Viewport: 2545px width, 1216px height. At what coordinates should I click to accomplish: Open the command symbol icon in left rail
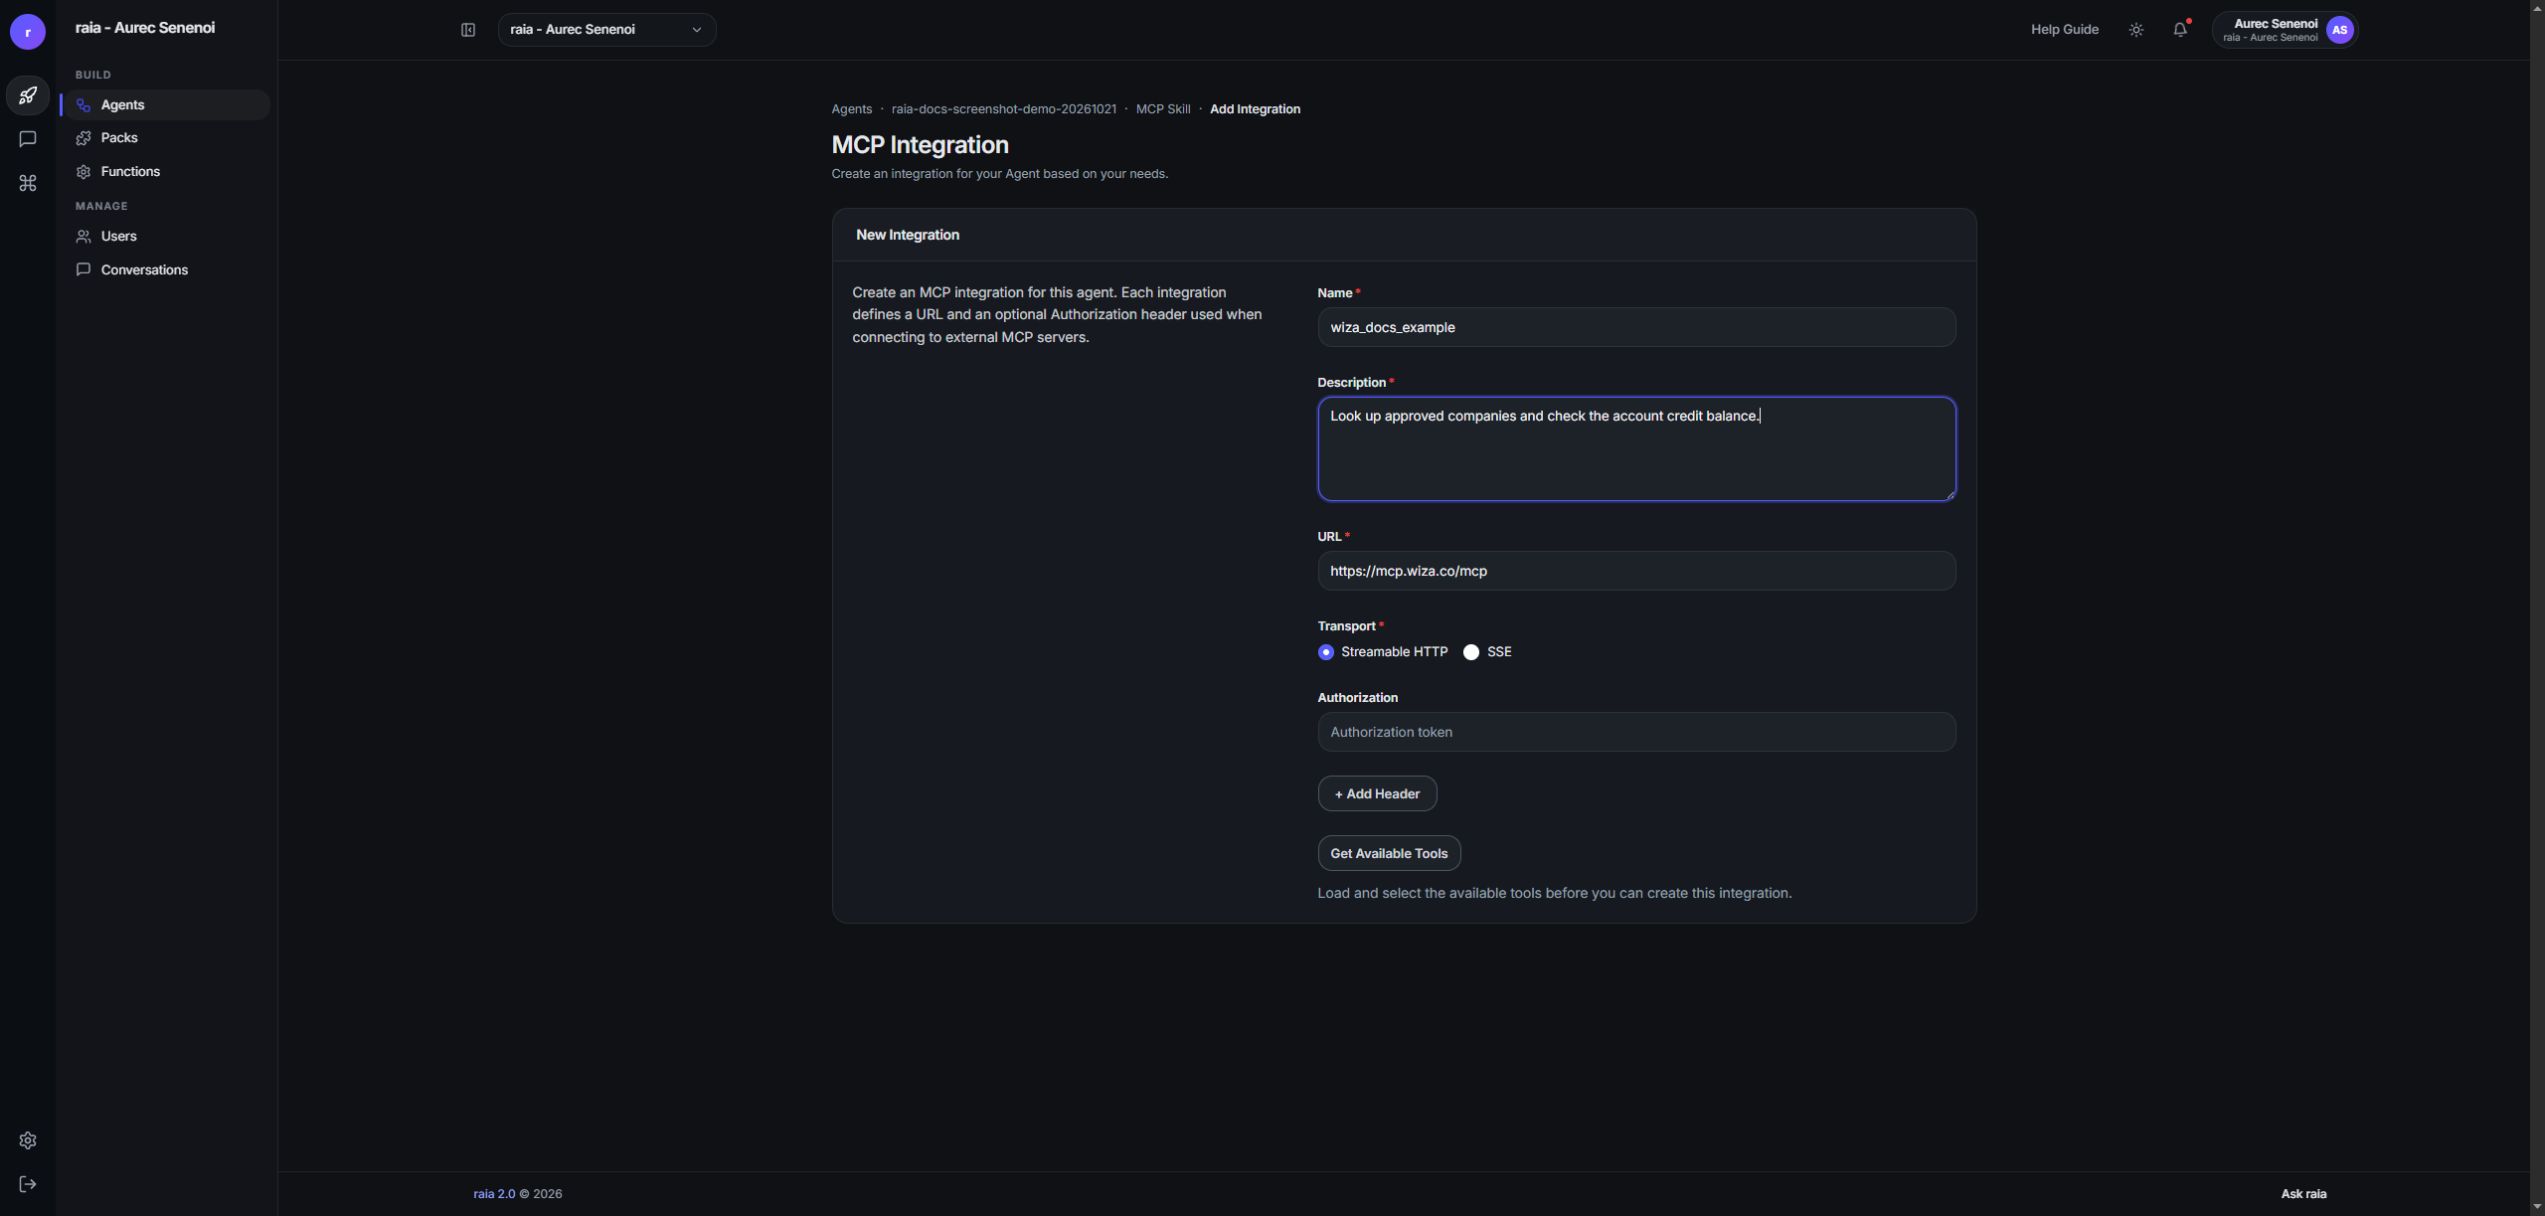point(27,183)
